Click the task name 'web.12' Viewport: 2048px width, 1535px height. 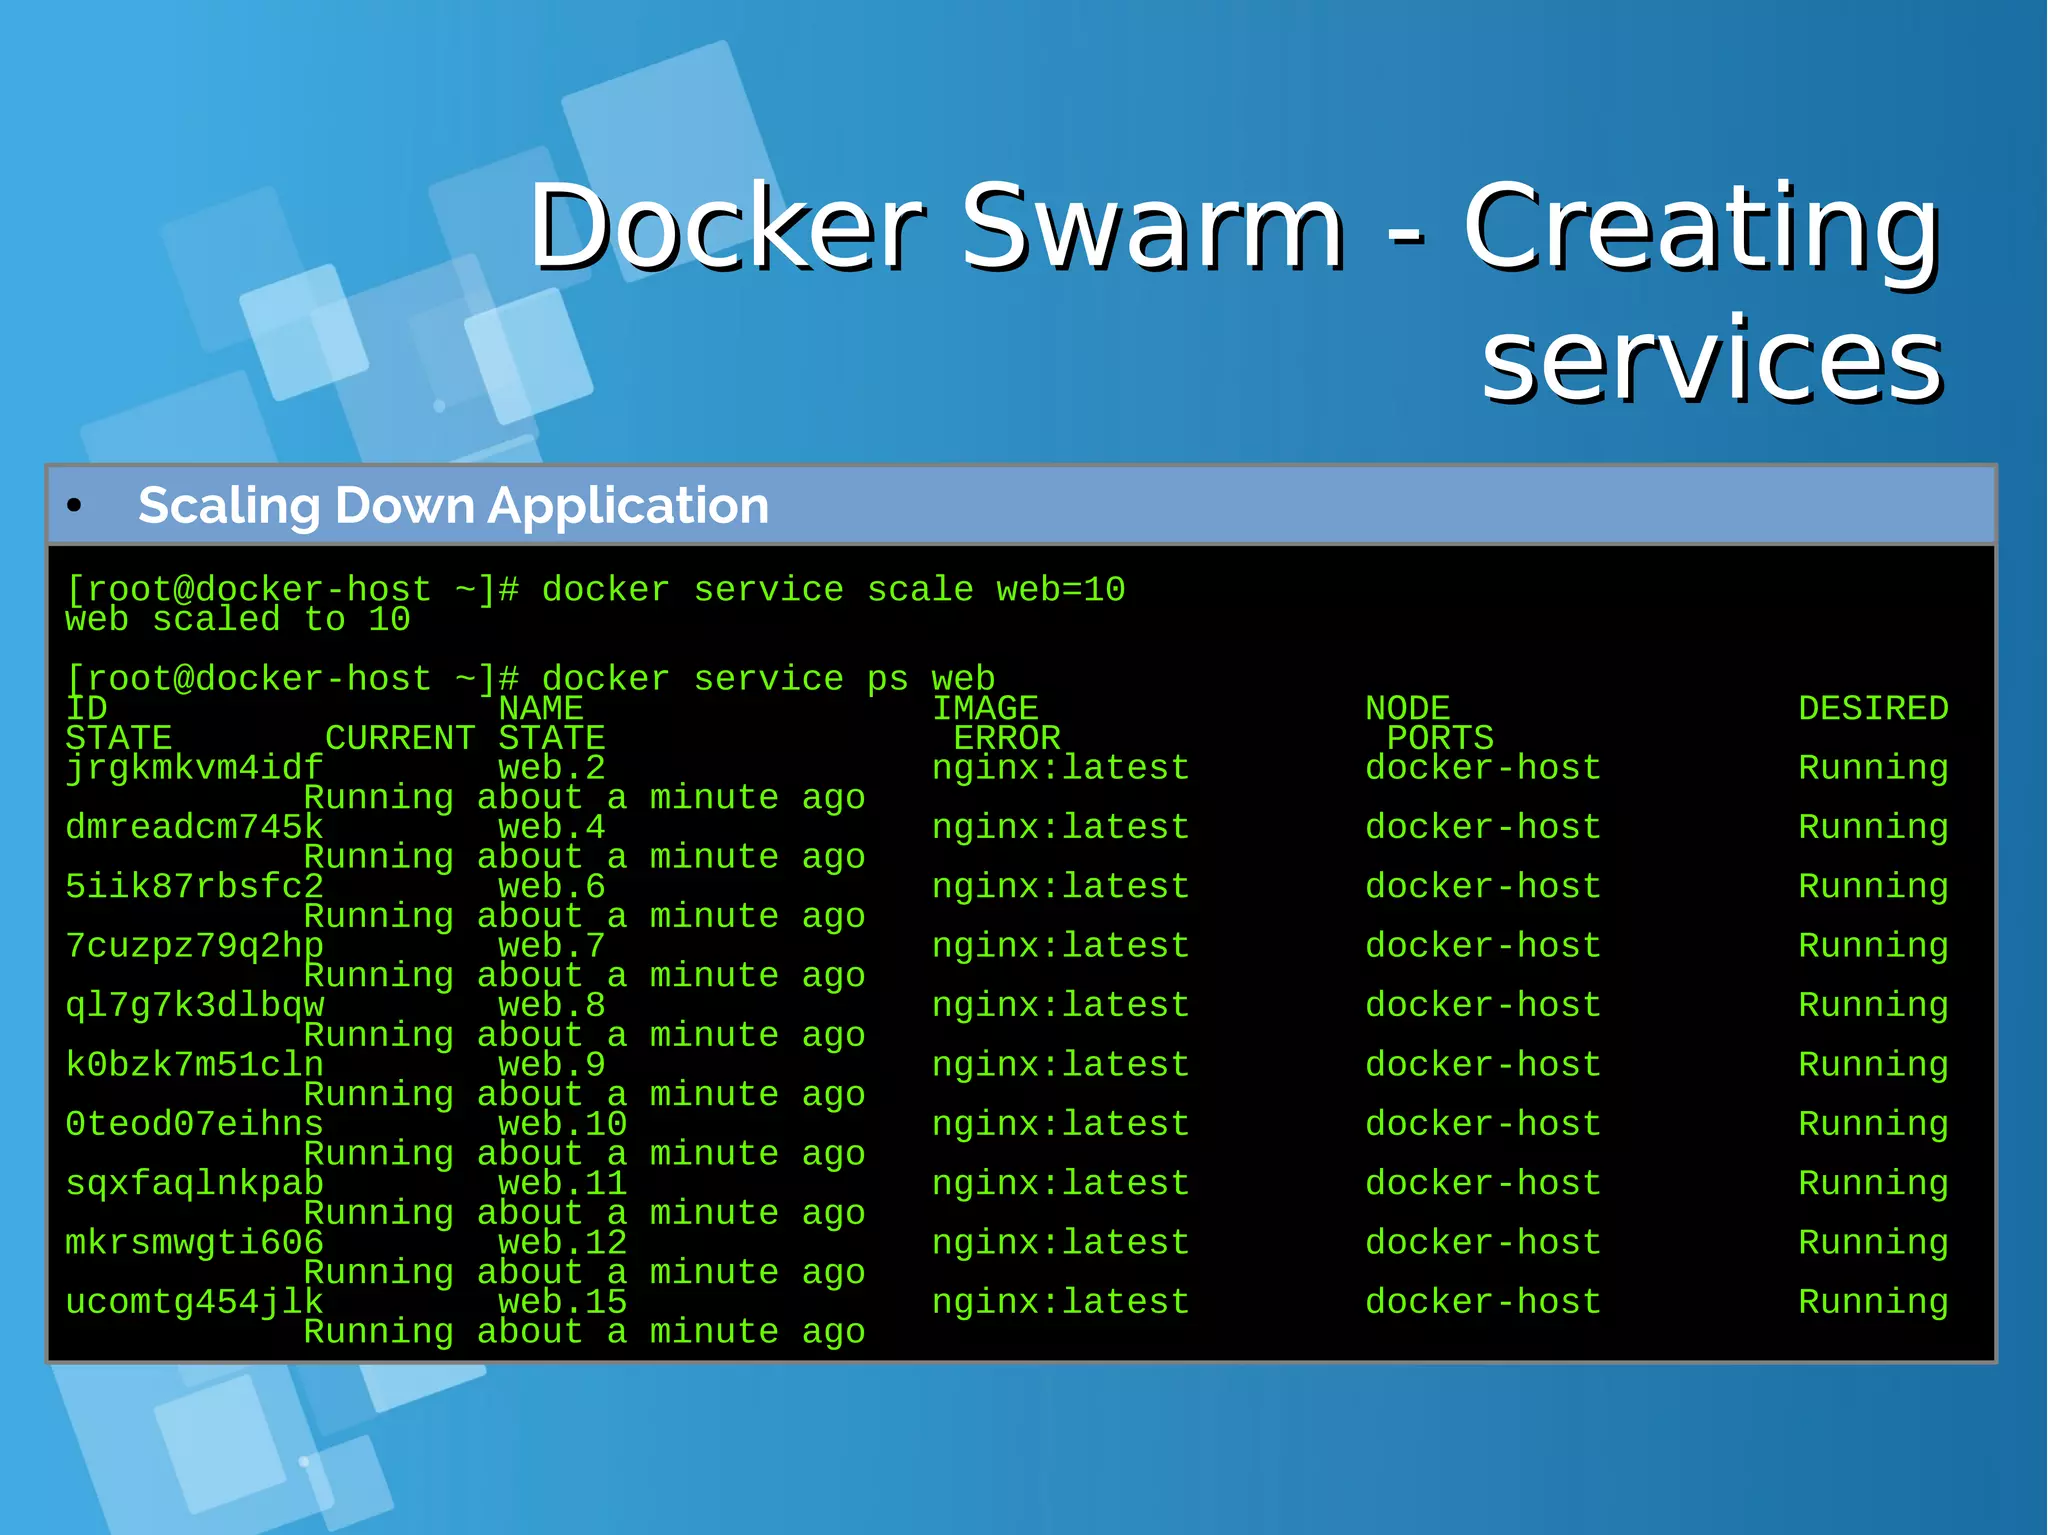[563, 1242]
